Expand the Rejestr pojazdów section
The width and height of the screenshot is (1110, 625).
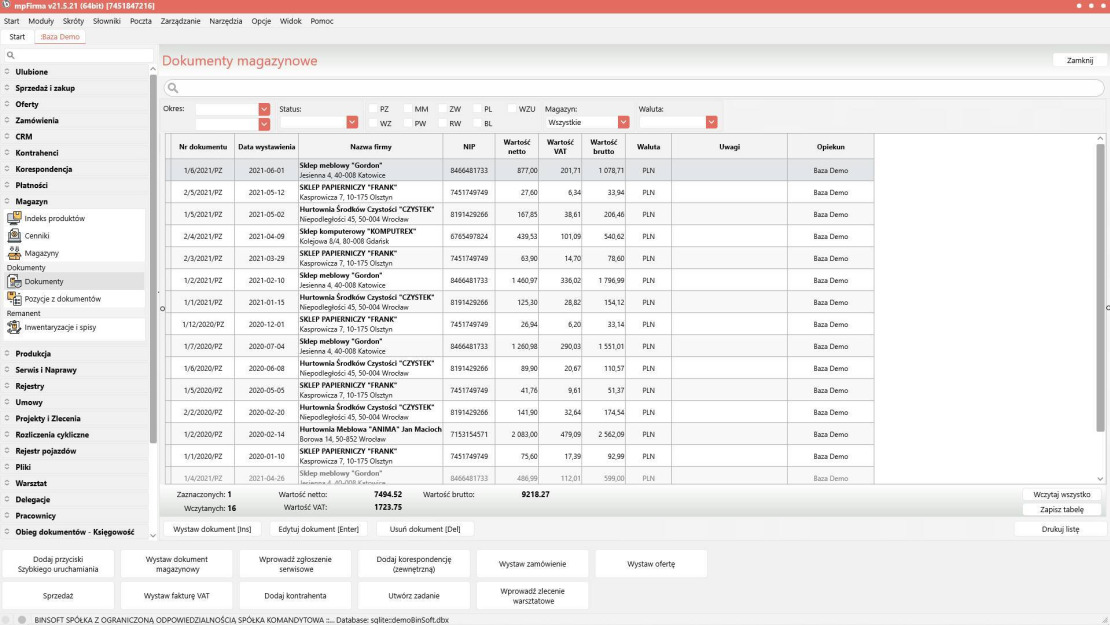[x=45, y=451]
